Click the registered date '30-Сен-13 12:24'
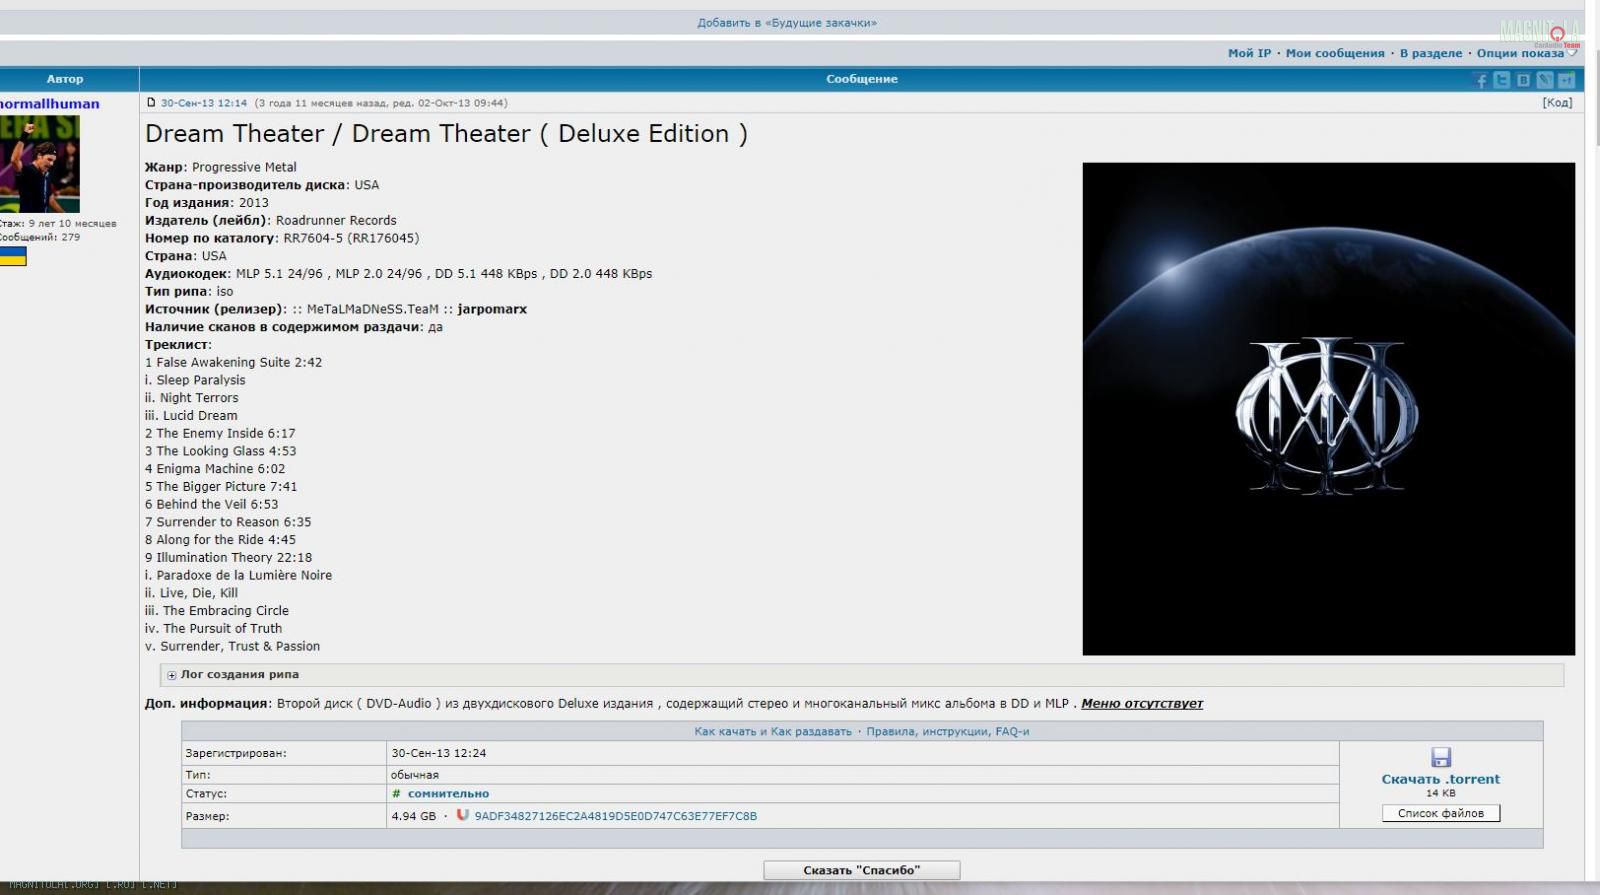1600x895 pixels. pyautogui.click(x=438, y=753)
